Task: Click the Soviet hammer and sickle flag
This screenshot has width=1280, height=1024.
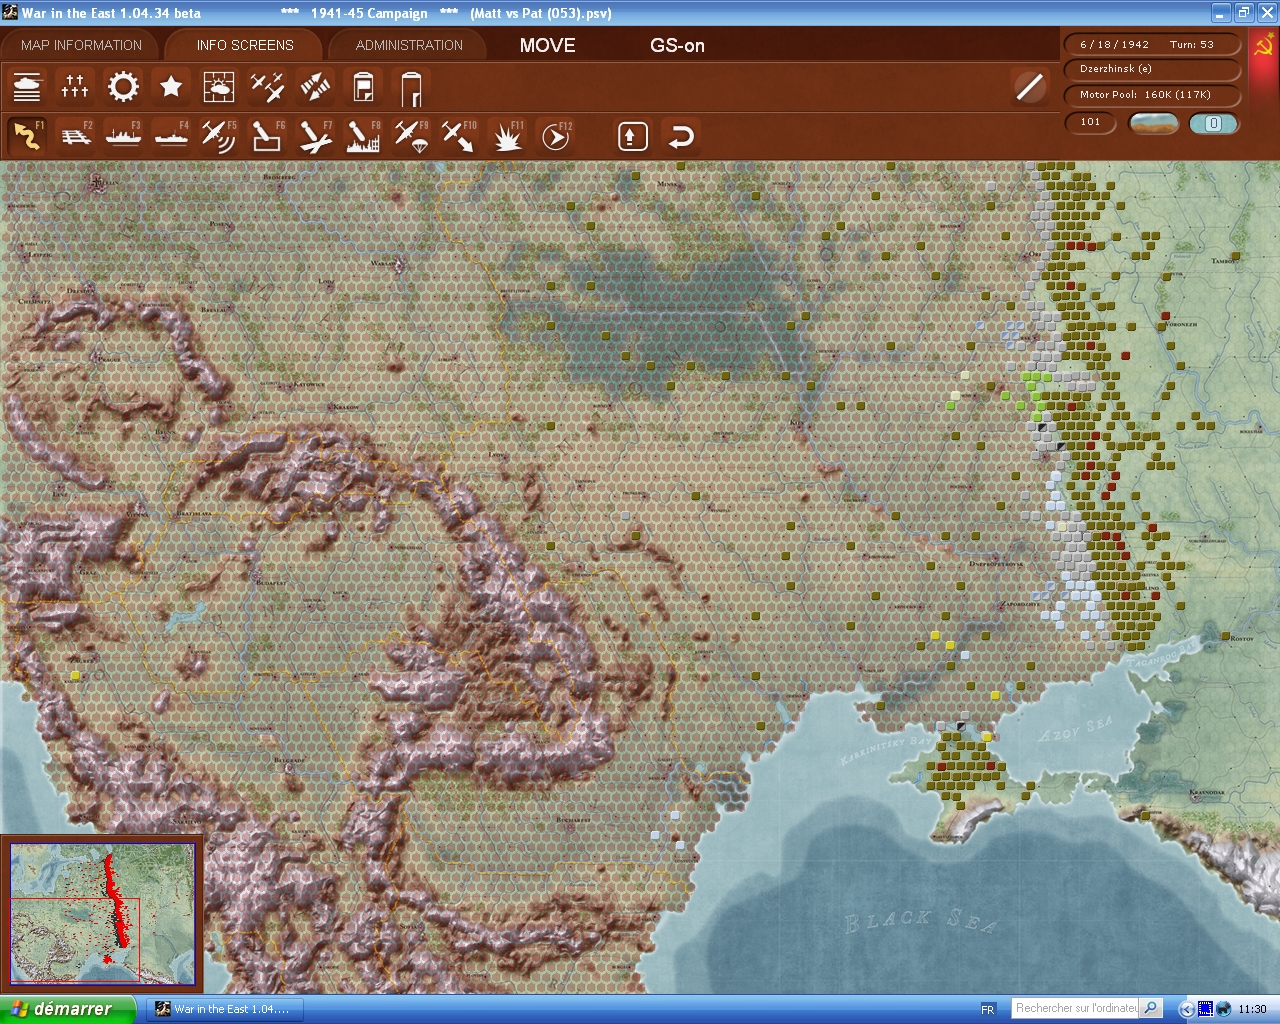Action: [x=1264, y=47]
